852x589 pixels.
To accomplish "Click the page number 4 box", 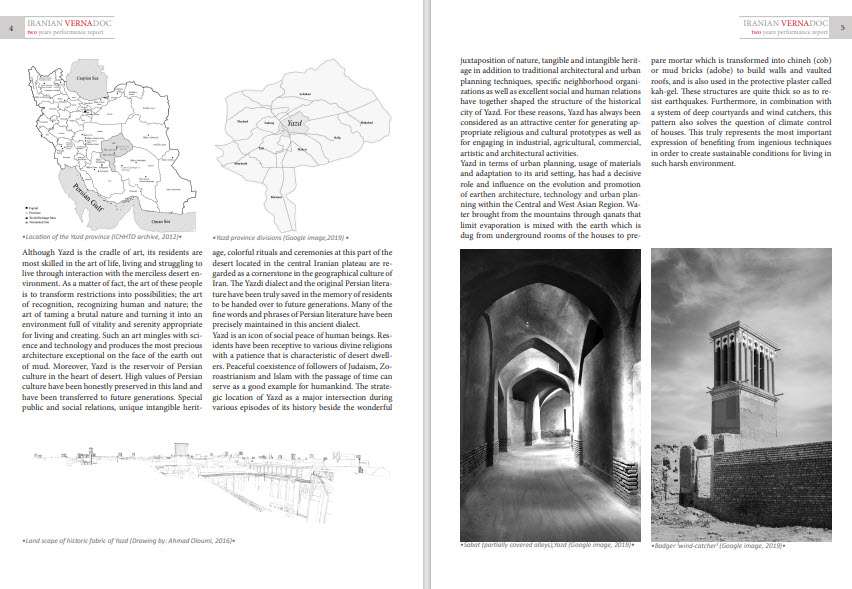I will 11,28.
